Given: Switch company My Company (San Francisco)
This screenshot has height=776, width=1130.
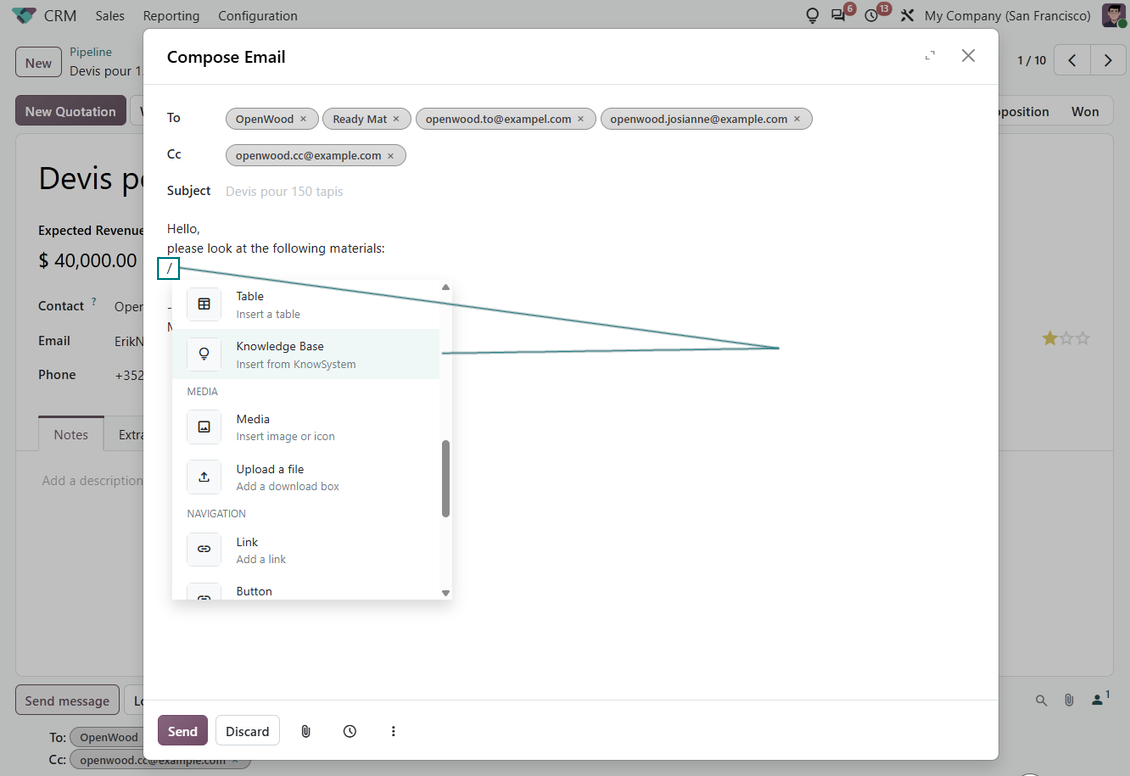Looking at the screenshot, I should pos(1007,15).
